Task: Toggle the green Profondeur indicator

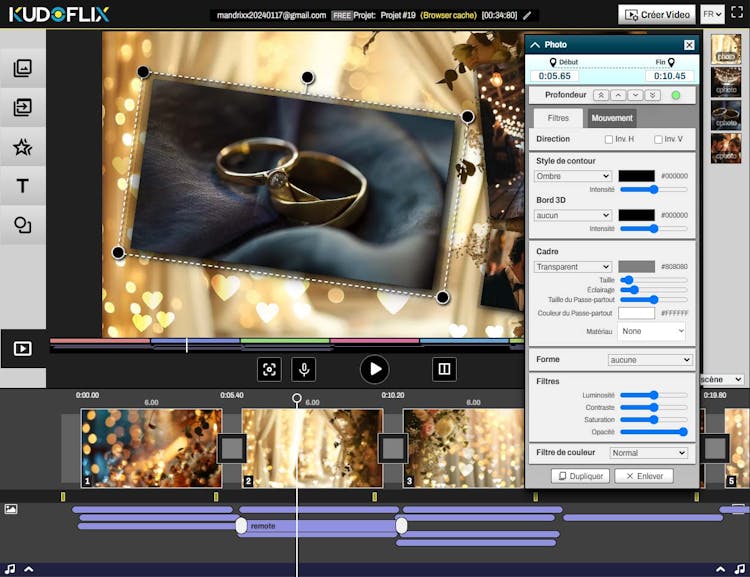Action: pos(675,95)
